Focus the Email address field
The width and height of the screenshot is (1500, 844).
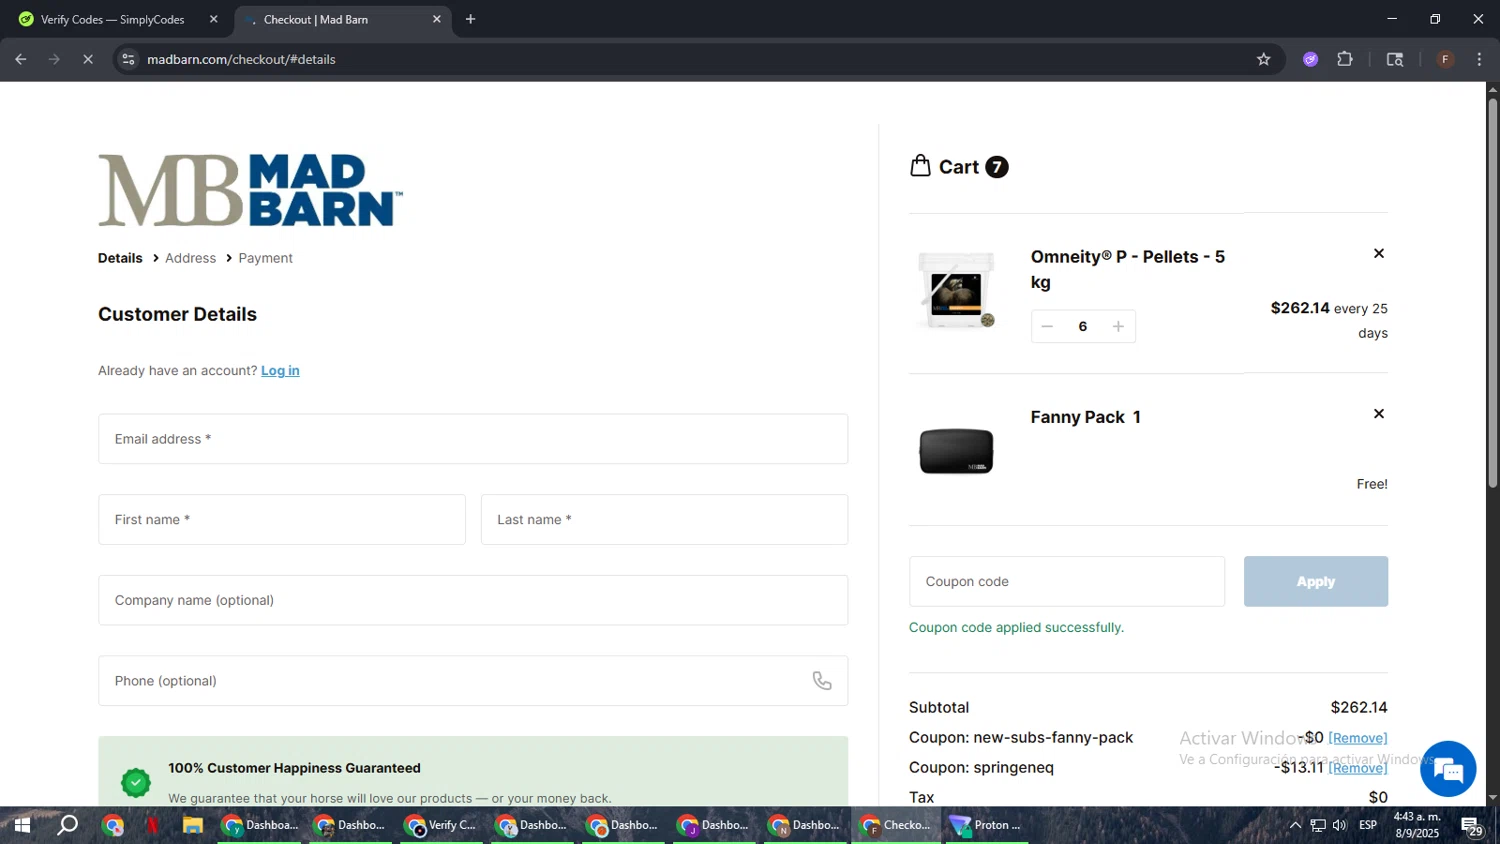[473, 439]
